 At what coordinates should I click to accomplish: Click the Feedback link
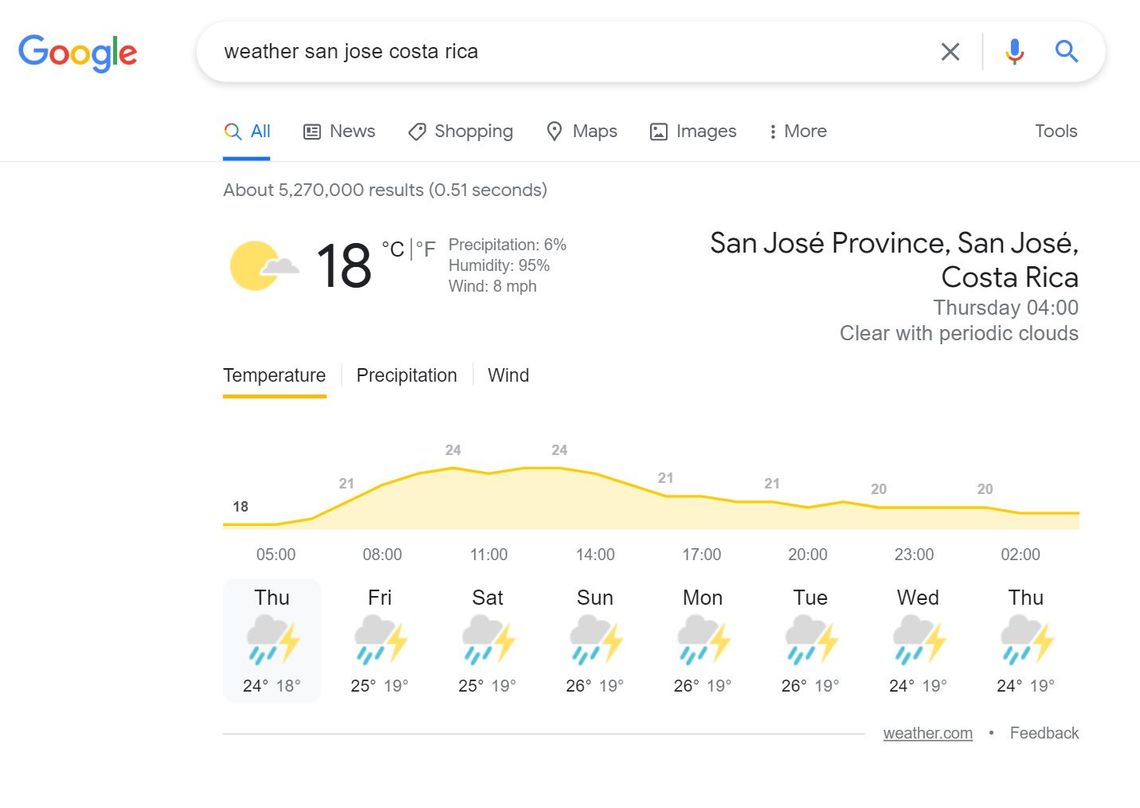tap(1044, 733)
